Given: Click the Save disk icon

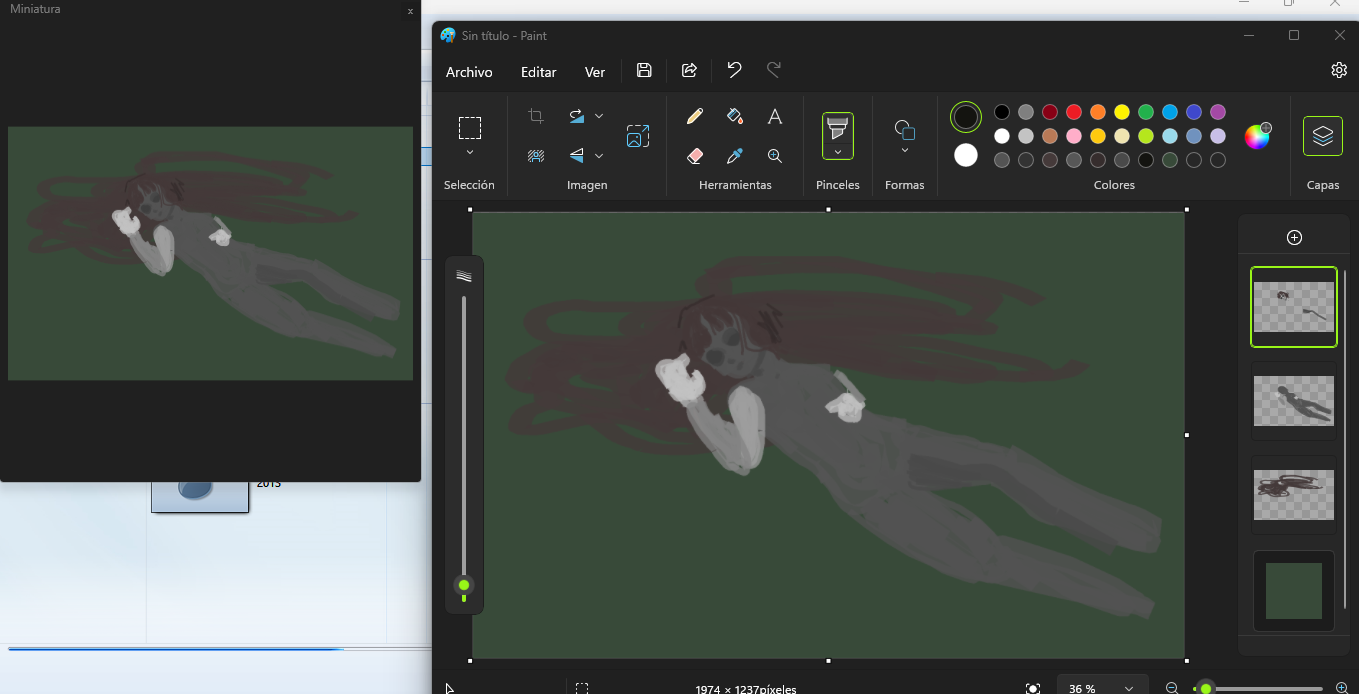Looking at the screenshot, I should click(644, 70).
